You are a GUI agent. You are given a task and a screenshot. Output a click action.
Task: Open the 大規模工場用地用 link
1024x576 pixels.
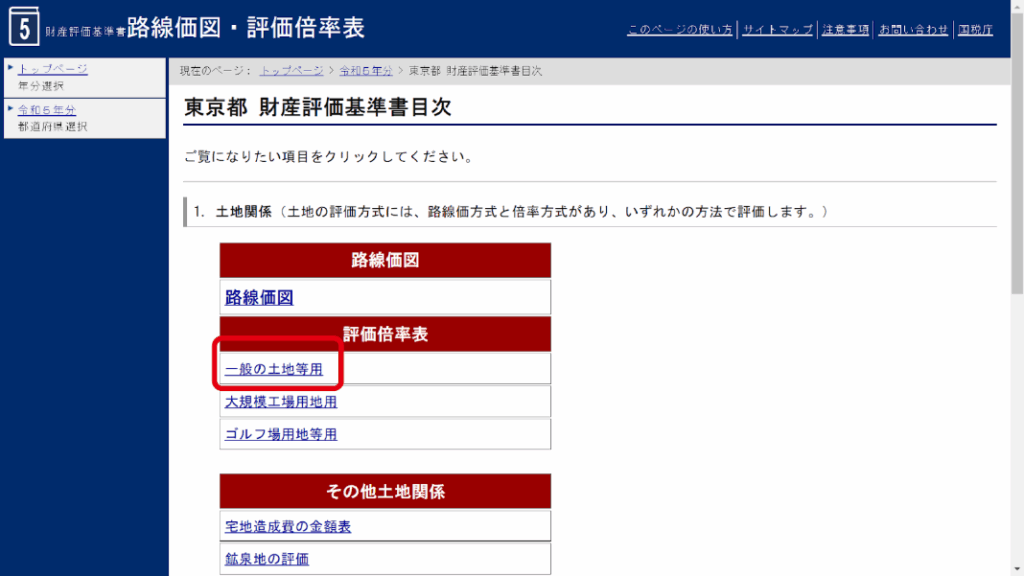pos(281,402)
